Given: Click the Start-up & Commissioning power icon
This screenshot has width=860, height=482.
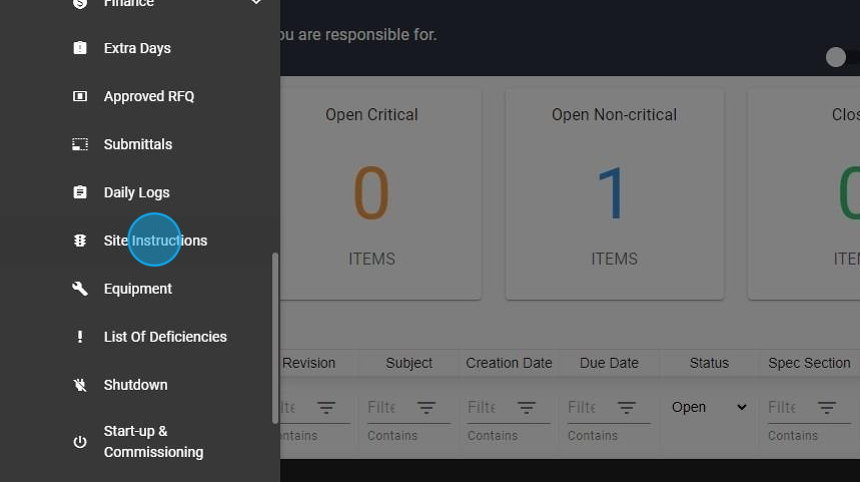Looking at the screenshot, I should click(80, 441).
